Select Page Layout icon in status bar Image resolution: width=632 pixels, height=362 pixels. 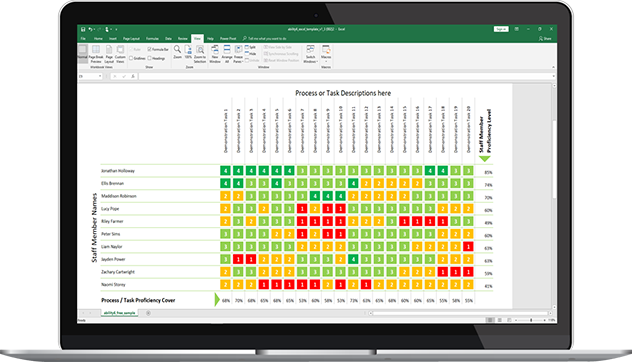click(x=500, y=320)
